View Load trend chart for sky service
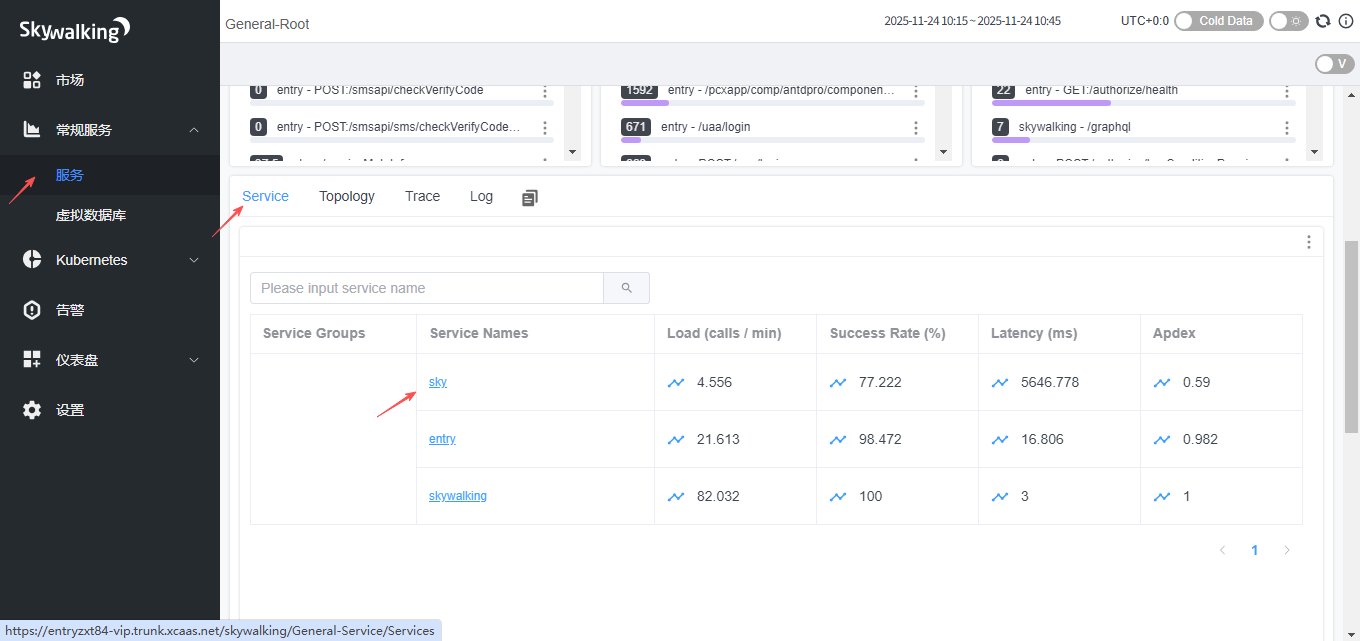 point(676,382)
